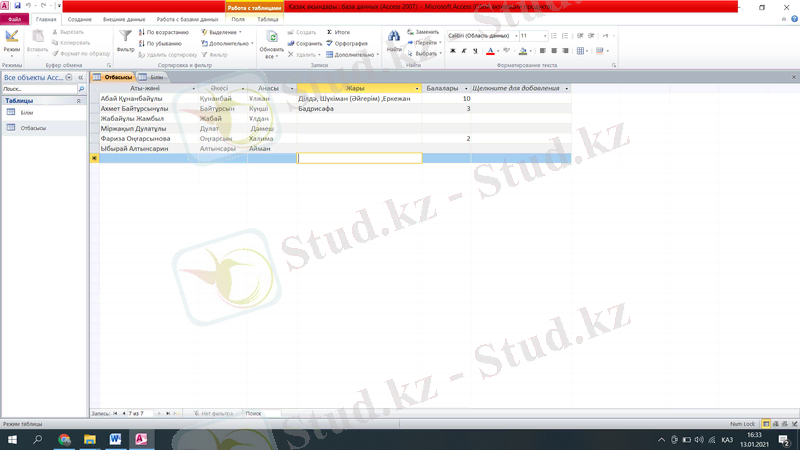Save the record with Сохранить
Image resolution: width=800 pixels, height=450 pixels.
tap(305, 43)
